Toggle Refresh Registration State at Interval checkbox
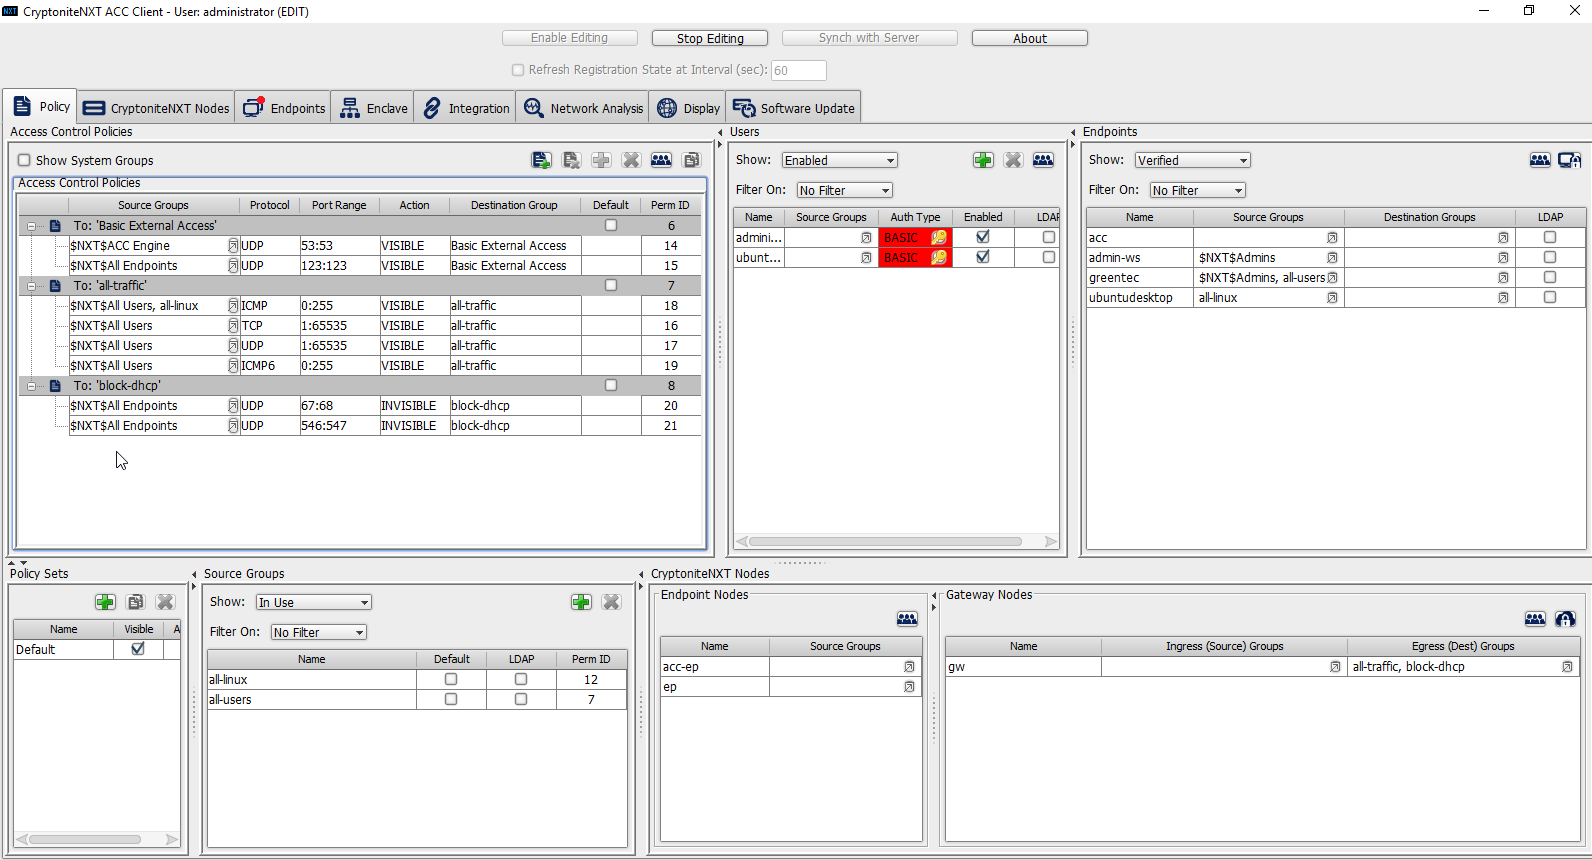Screen dimensions: 1592x860 [x=518, y=70]
